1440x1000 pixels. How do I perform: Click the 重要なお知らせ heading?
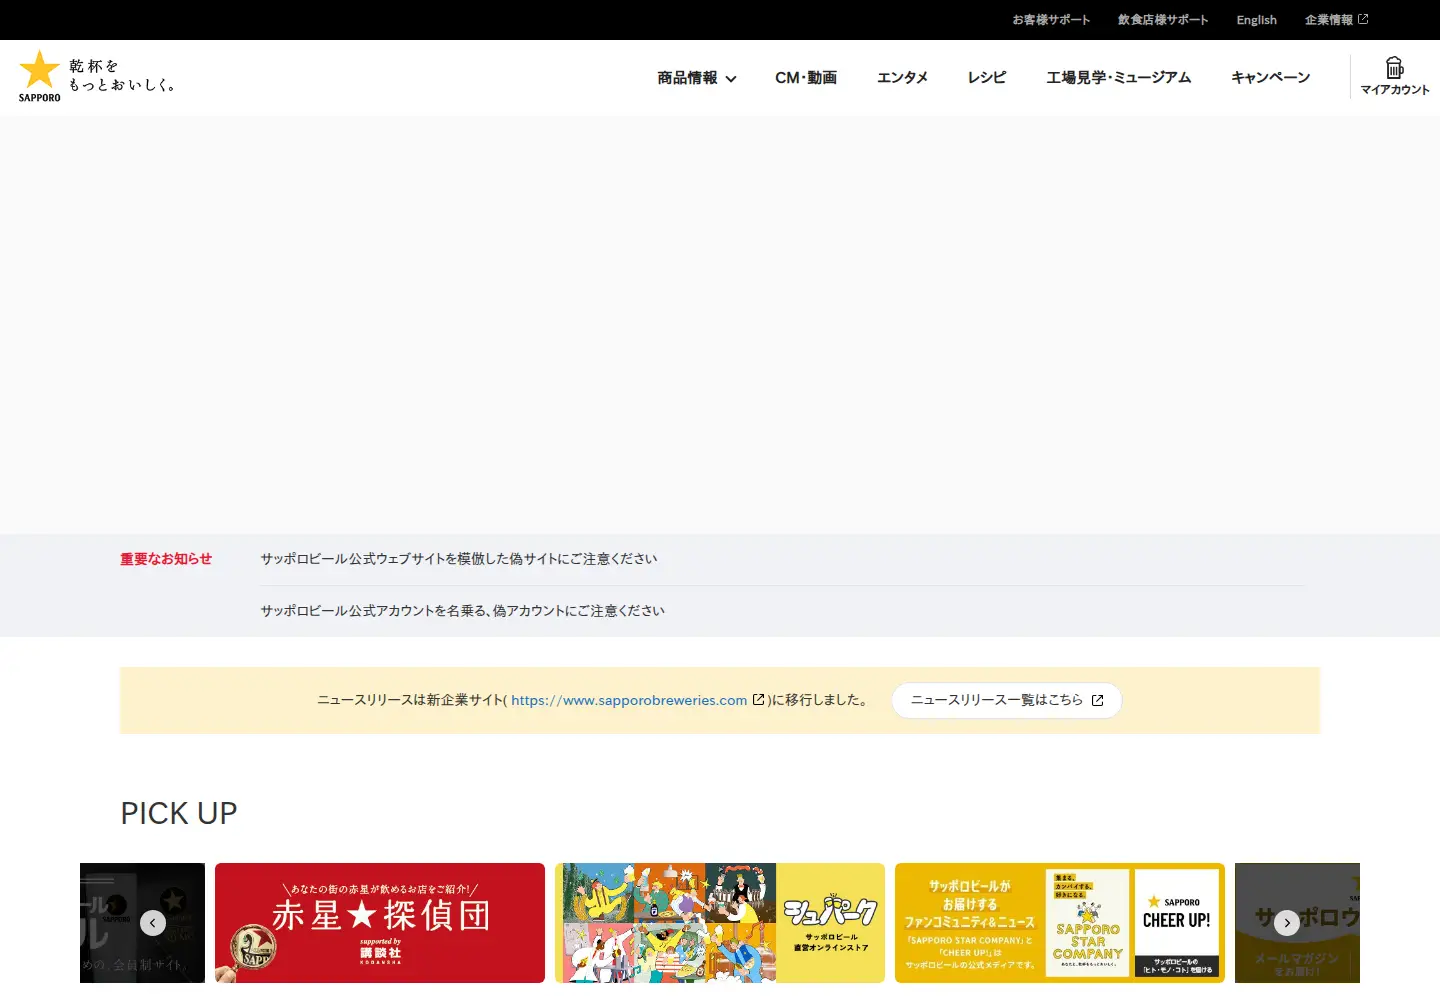[x=166, y=559]
